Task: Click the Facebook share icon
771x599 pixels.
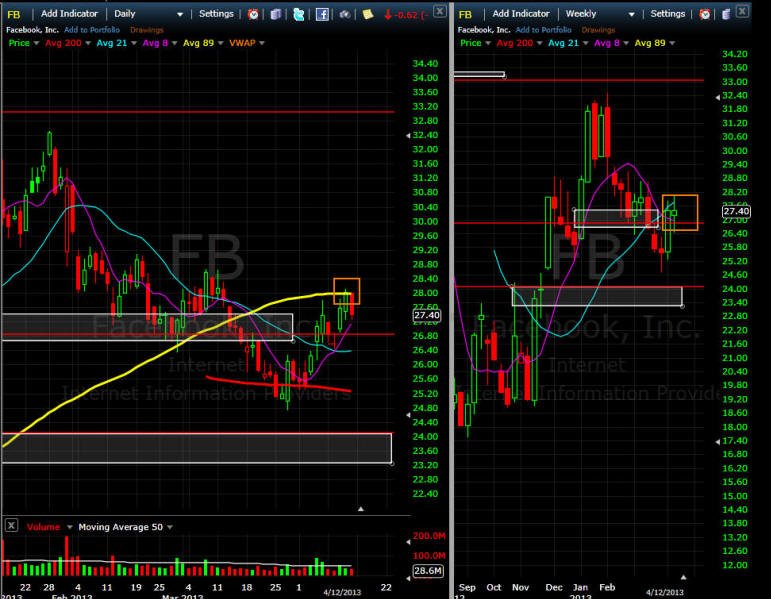Action: click(x=322, y=14)
